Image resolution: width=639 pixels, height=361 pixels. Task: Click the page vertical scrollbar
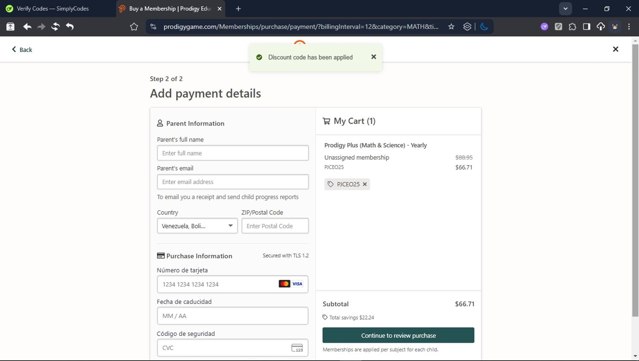pos(635,179)
